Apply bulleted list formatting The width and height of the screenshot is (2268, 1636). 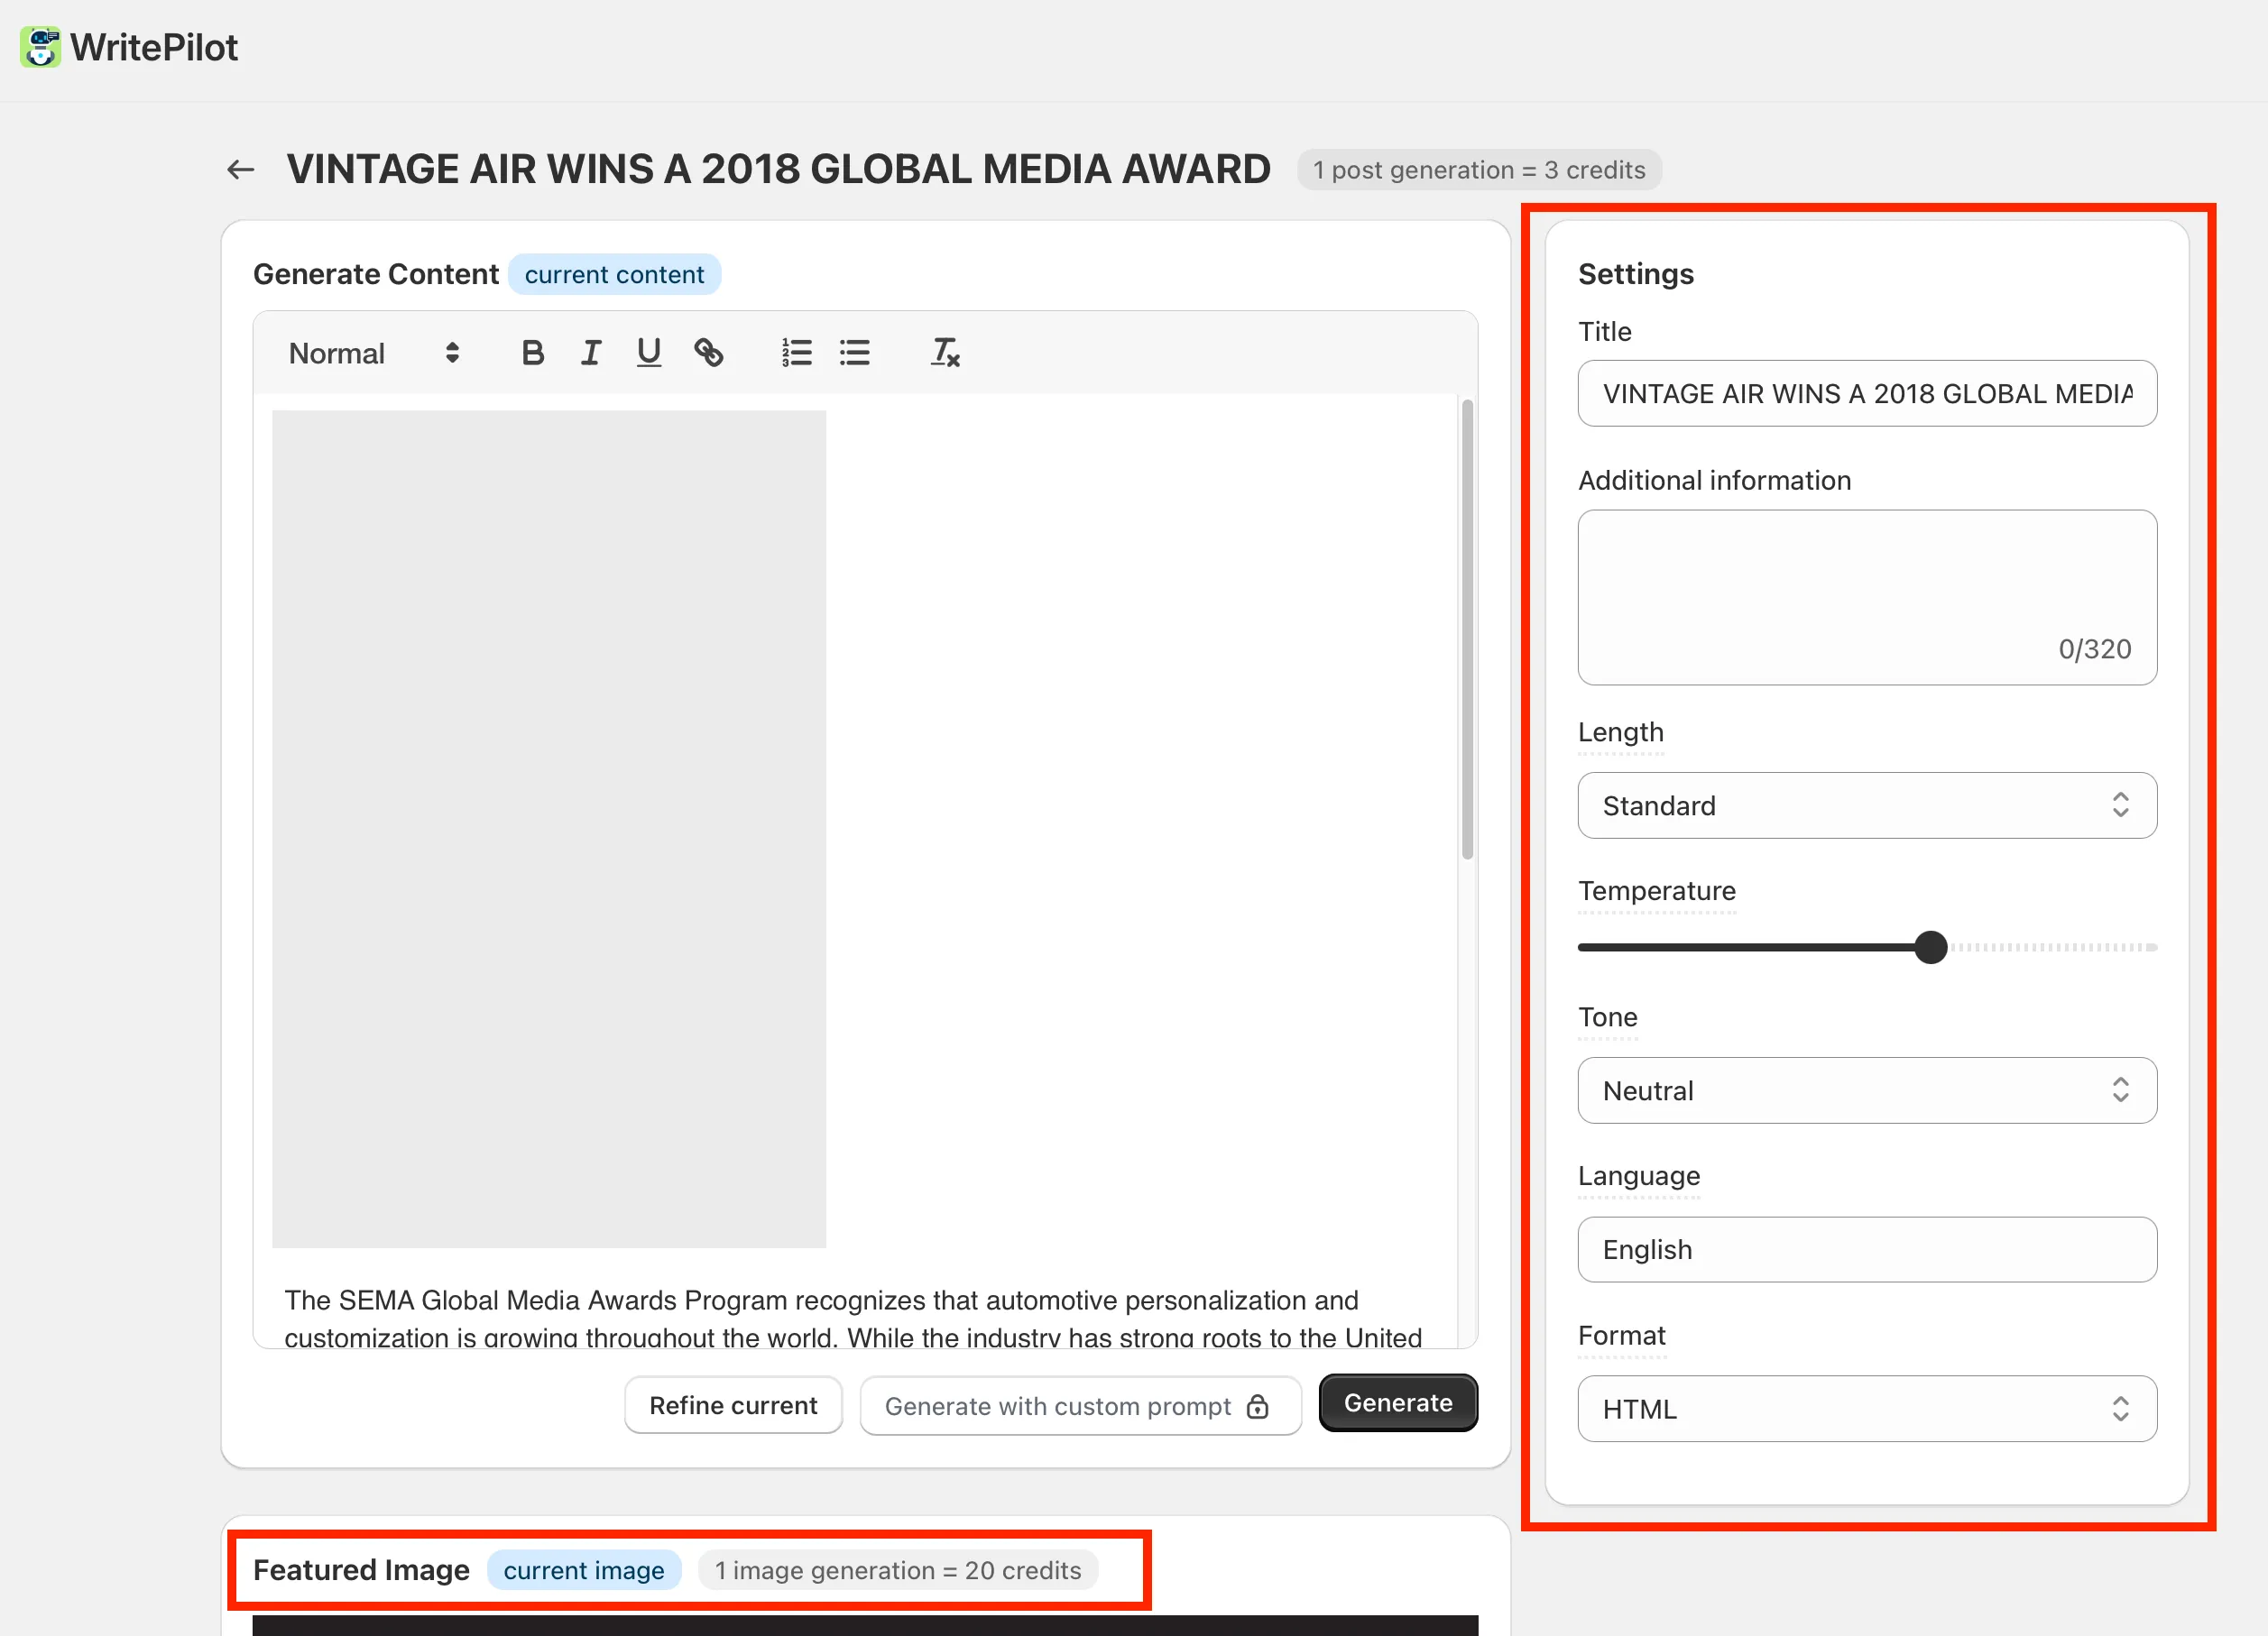click(x=854, y=353)
